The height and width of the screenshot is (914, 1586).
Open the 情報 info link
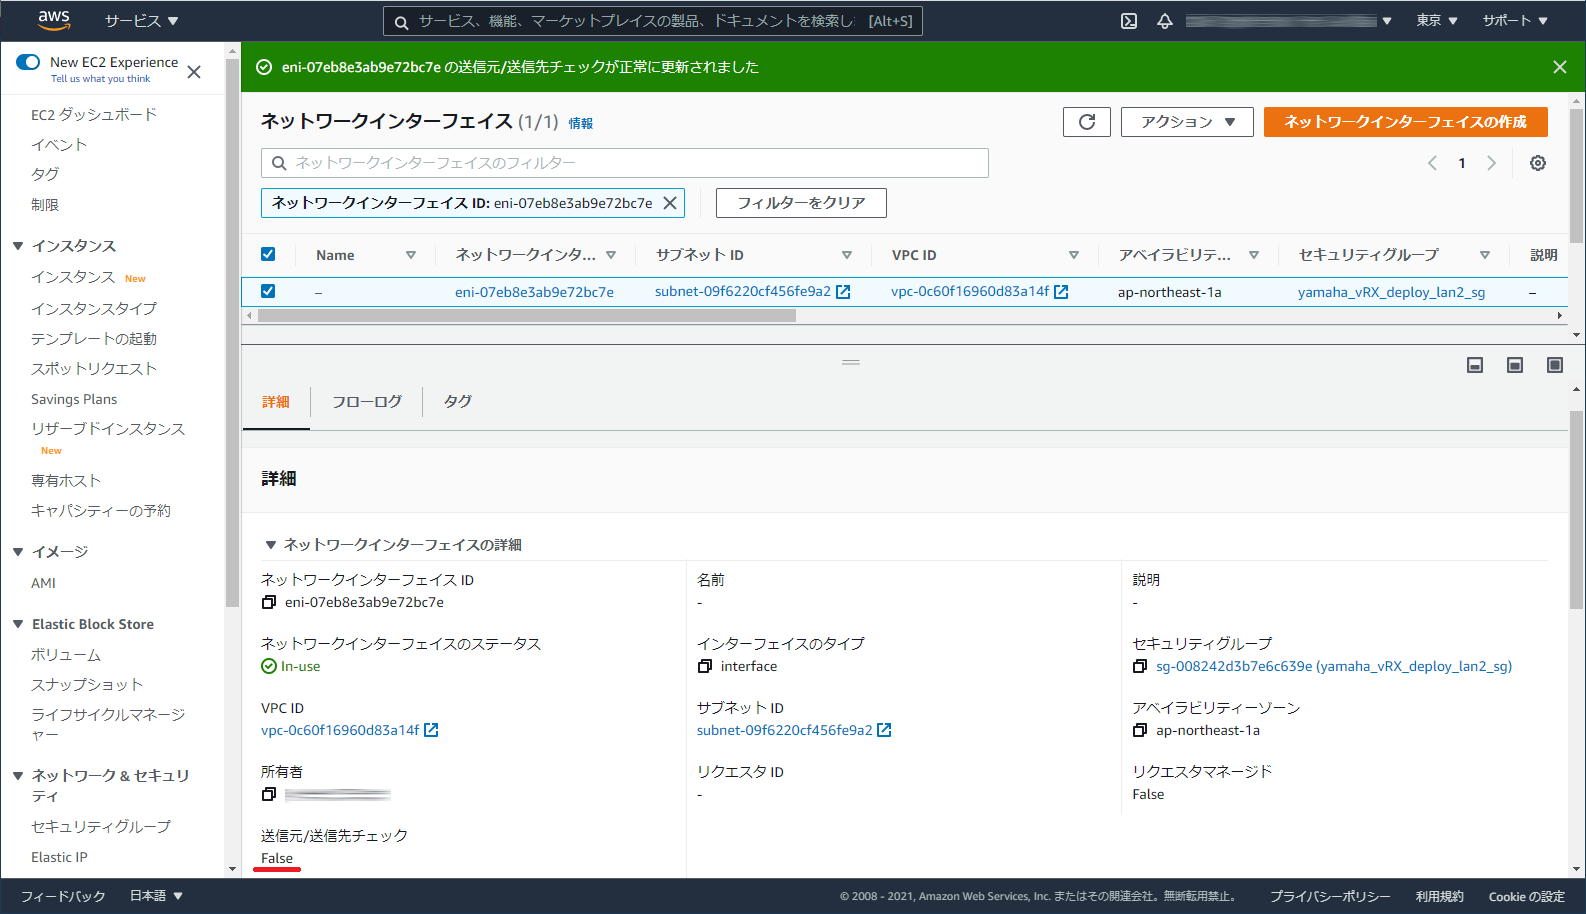(x=581, y=124)
